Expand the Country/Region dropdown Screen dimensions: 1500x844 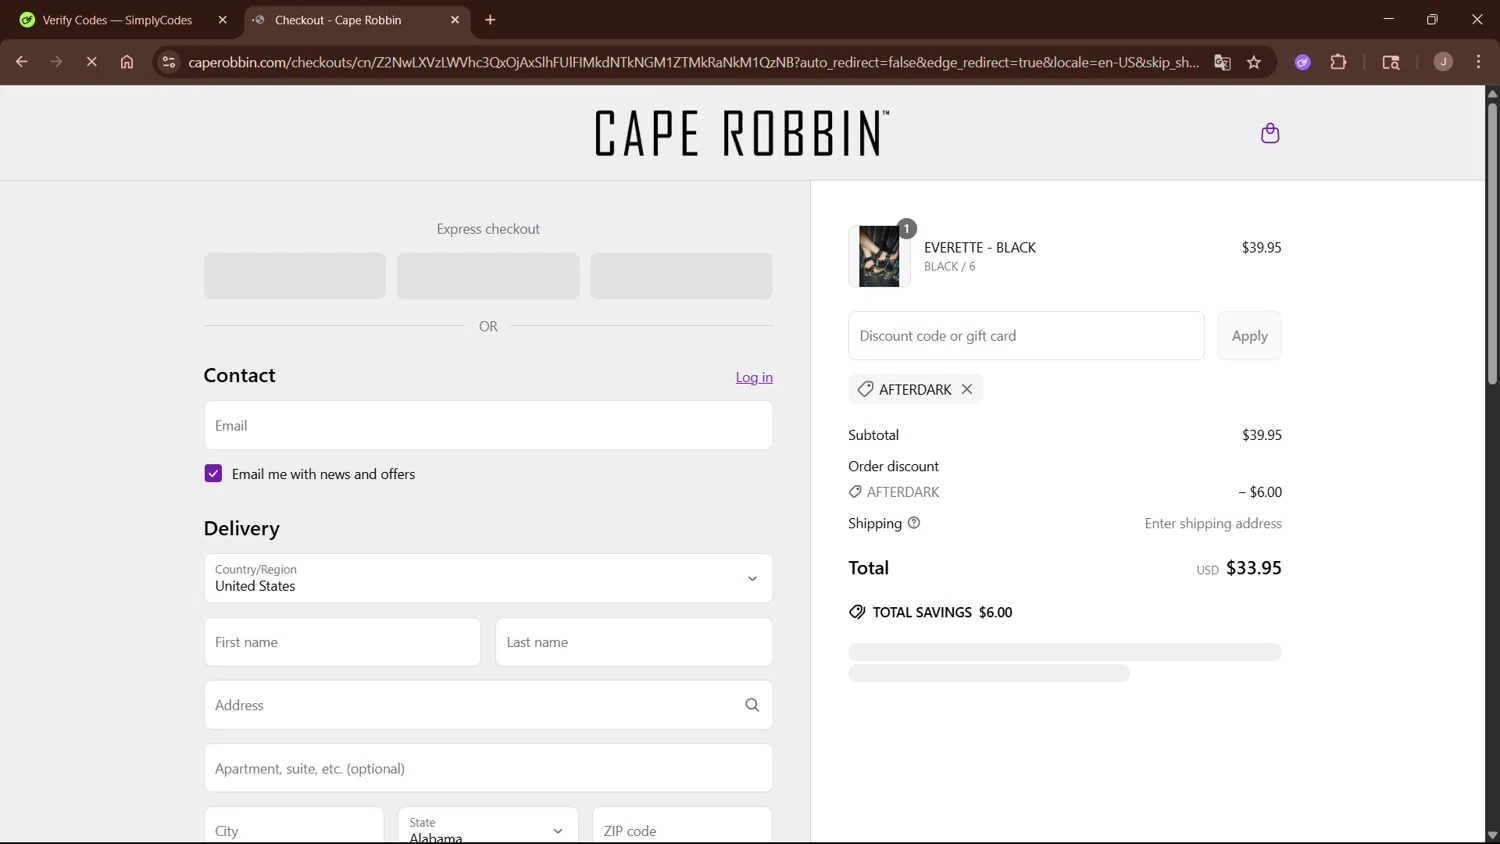tap(488, 578)
